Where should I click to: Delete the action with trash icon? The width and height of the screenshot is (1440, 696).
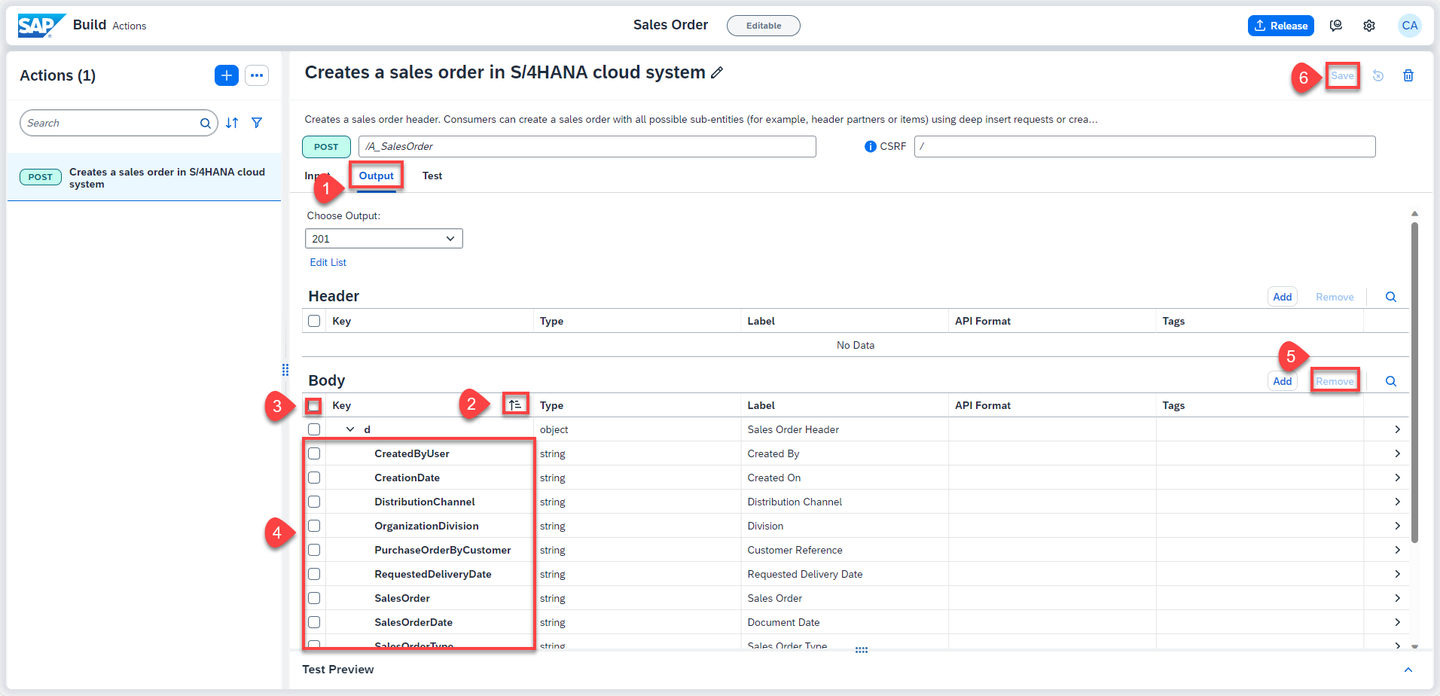[x=1408, y=76]
